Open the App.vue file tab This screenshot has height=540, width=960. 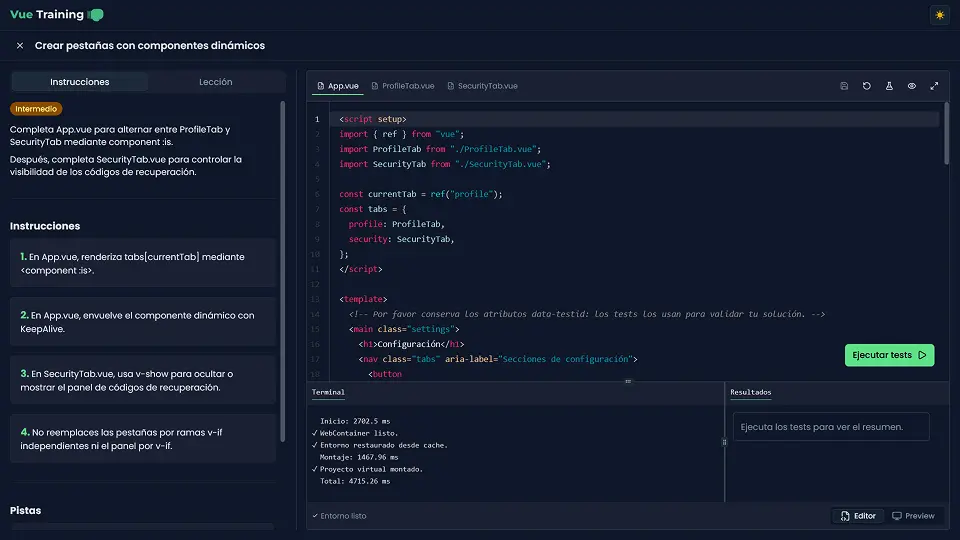(x=338, y=86)
